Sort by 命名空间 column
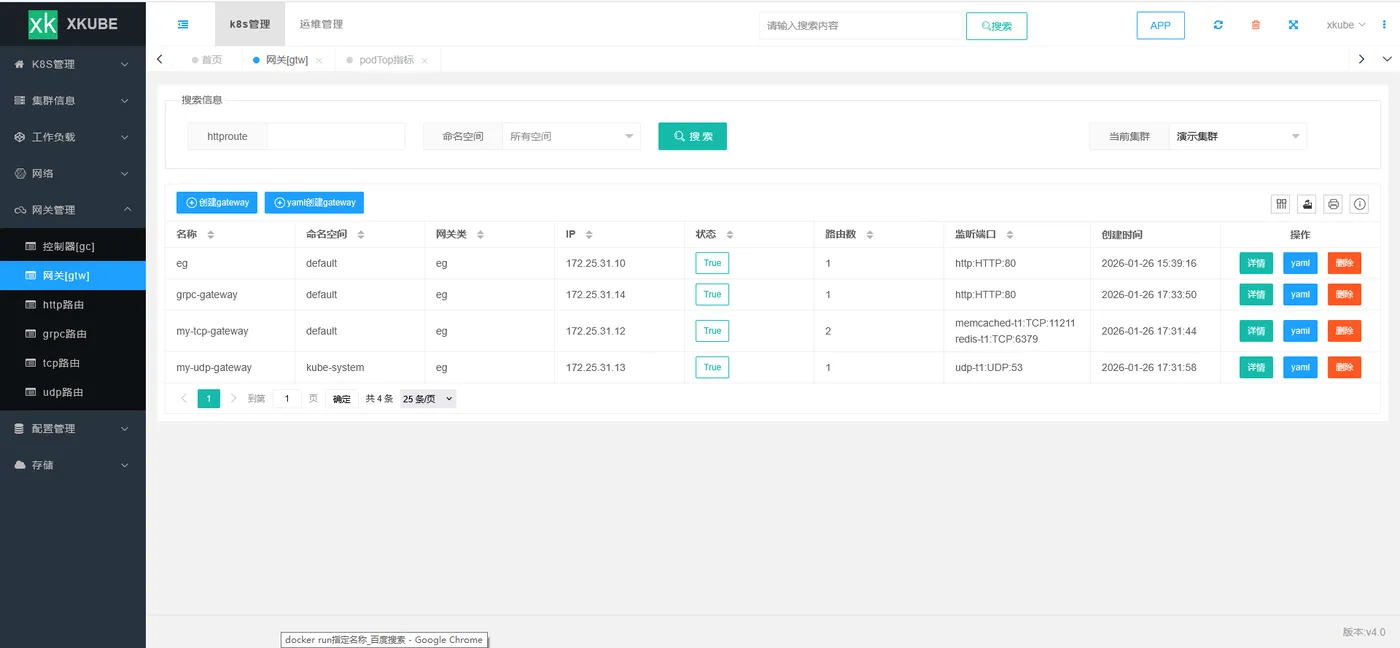Screen dimensions: 1400x648 (361, 235)
